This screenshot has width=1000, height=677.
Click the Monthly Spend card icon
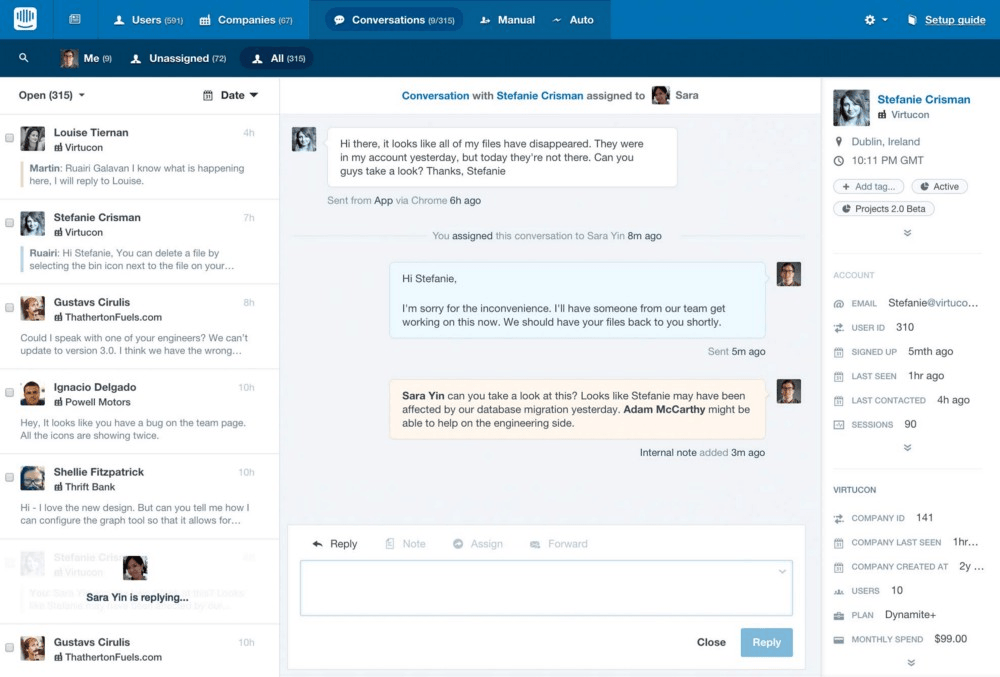[x=839, y=639]
